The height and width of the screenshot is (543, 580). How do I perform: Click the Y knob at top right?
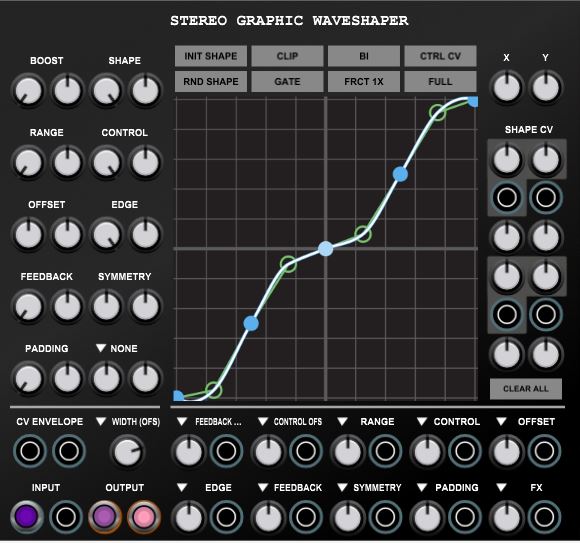(546, 88)
